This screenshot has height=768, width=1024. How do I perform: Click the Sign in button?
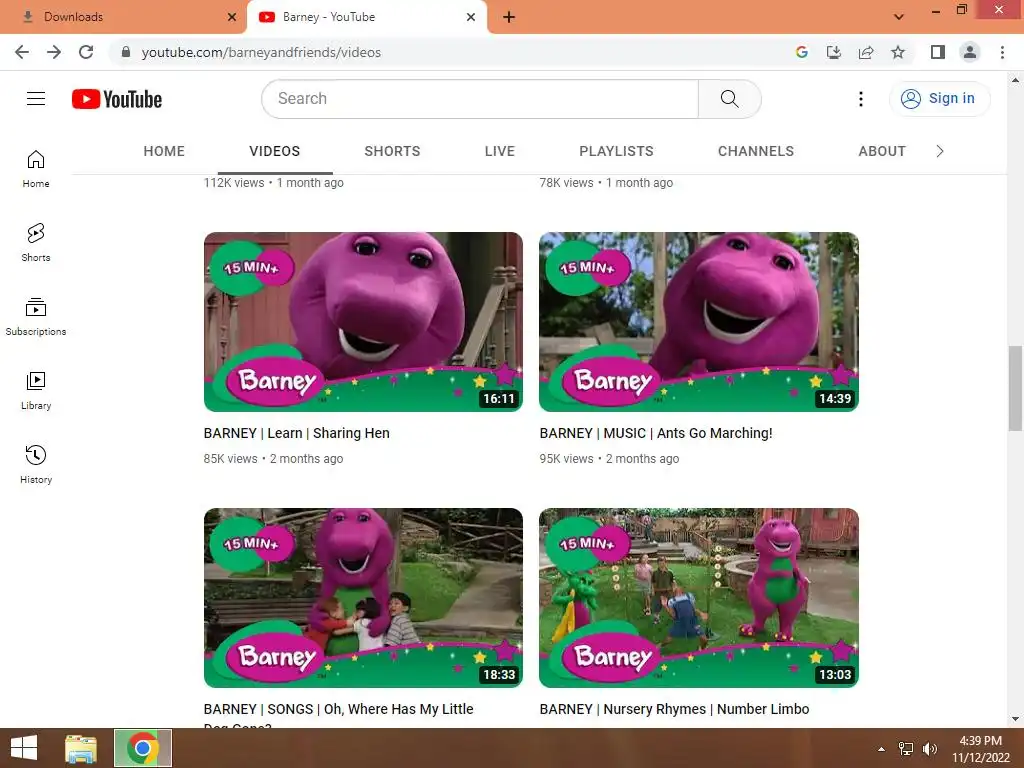[940, 99]
